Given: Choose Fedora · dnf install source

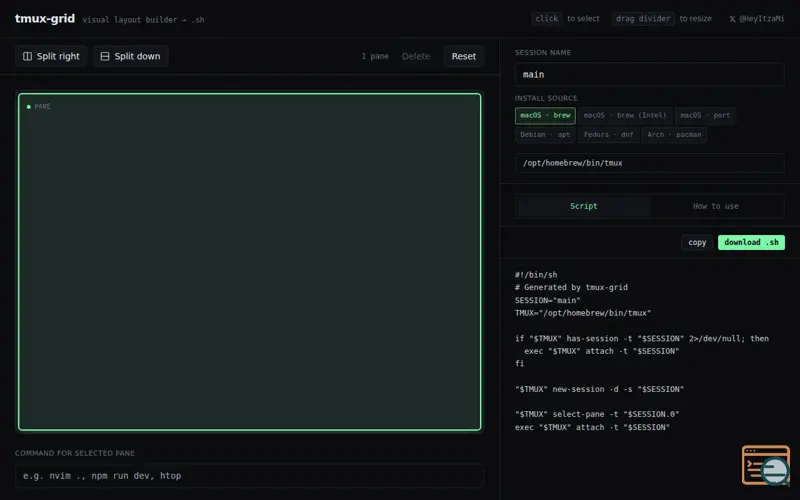Looking at the screenshot, I should tap(608, 135).
